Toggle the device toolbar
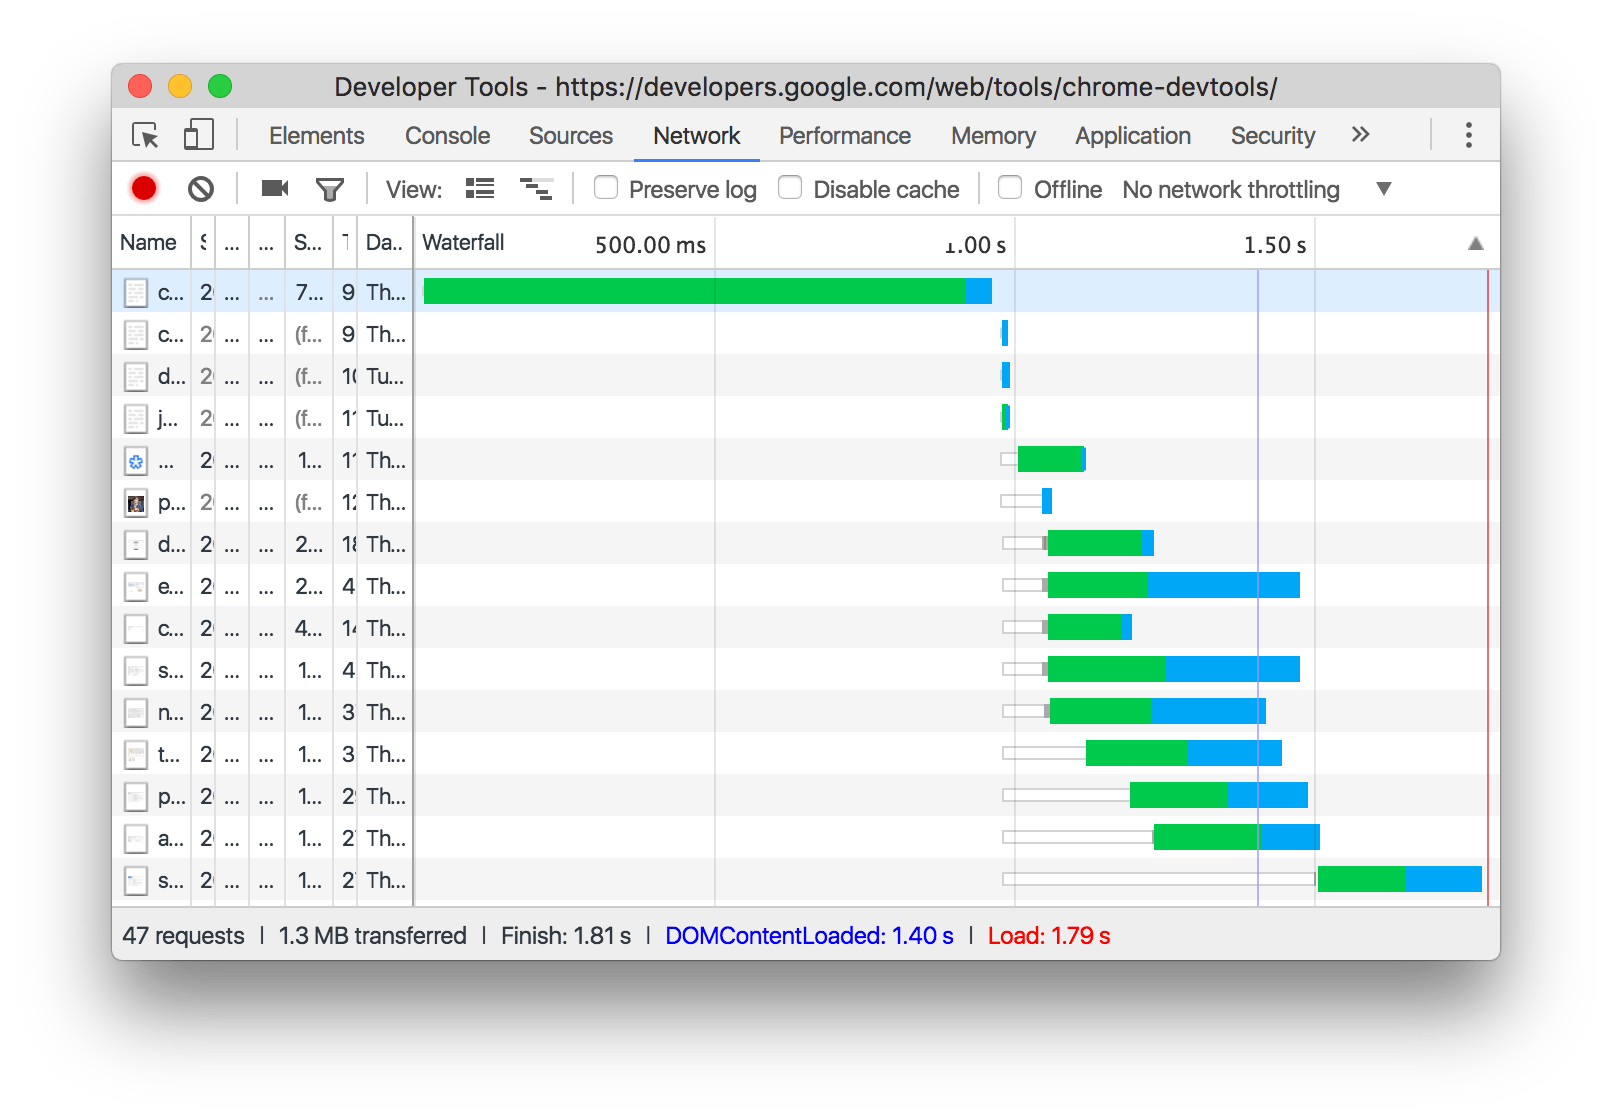 (197, 134)
